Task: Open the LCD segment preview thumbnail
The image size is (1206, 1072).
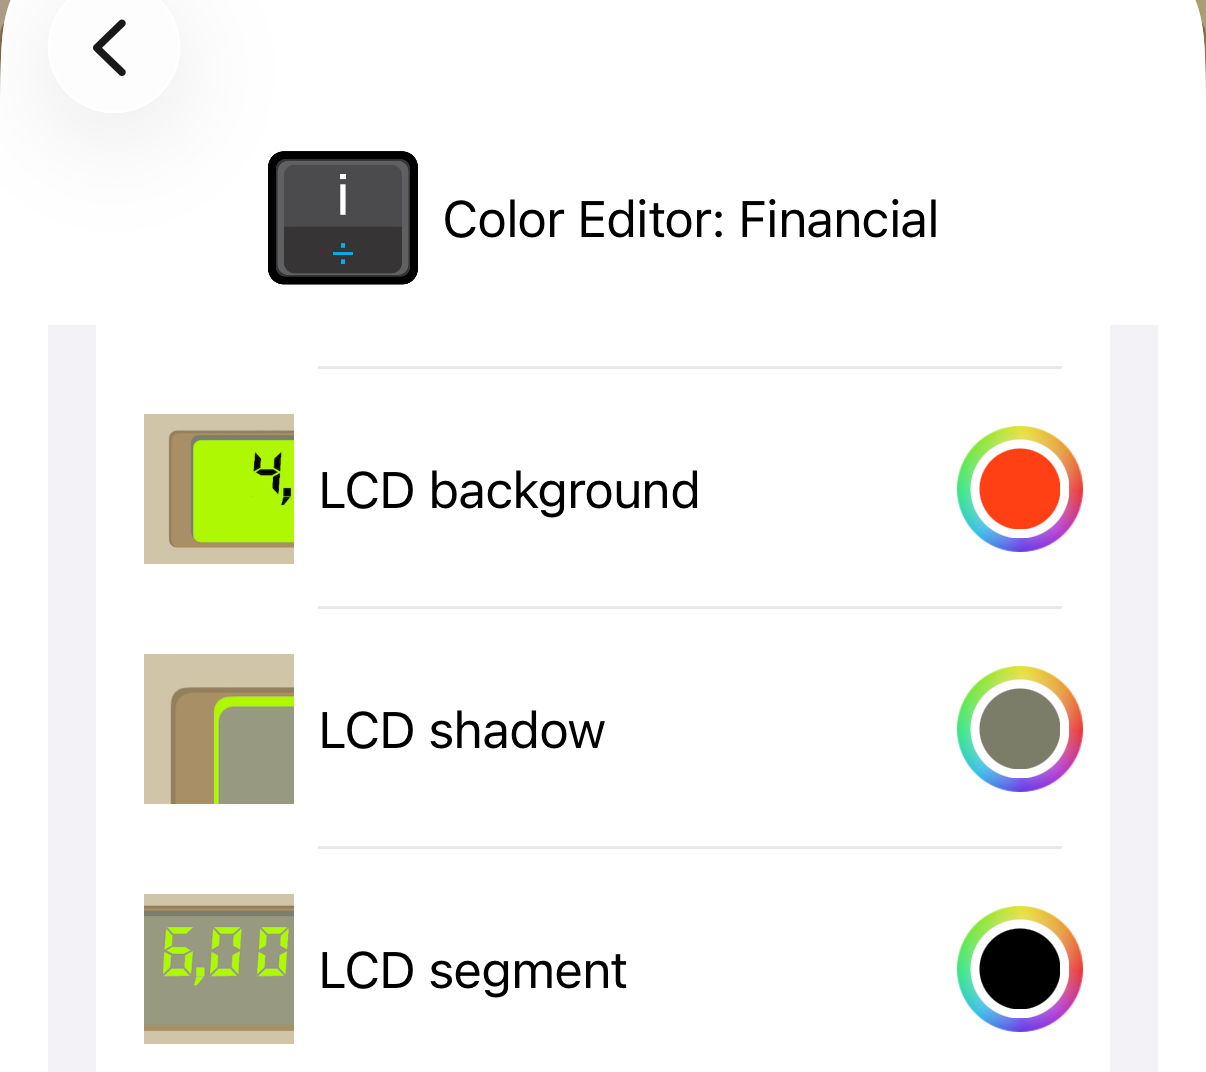Action: [x=219, y=969]
